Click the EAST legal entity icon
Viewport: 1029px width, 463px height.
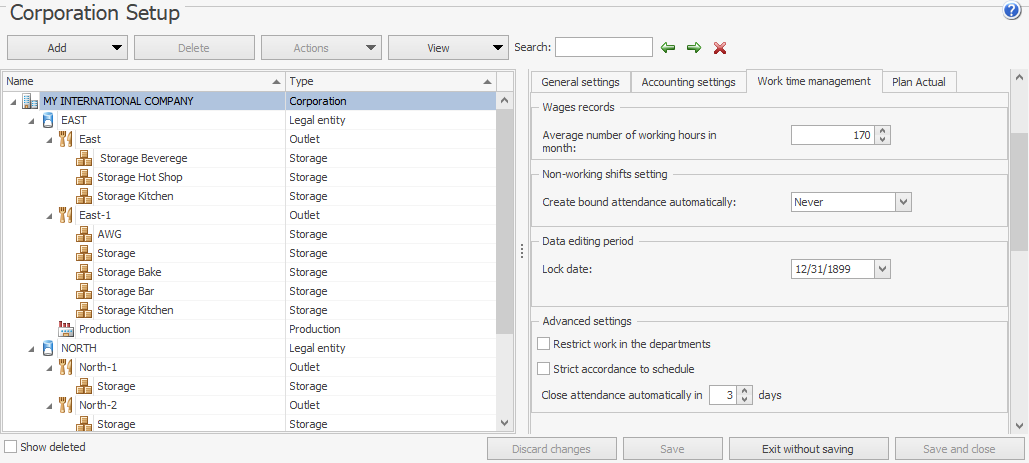tap(48, 120)
